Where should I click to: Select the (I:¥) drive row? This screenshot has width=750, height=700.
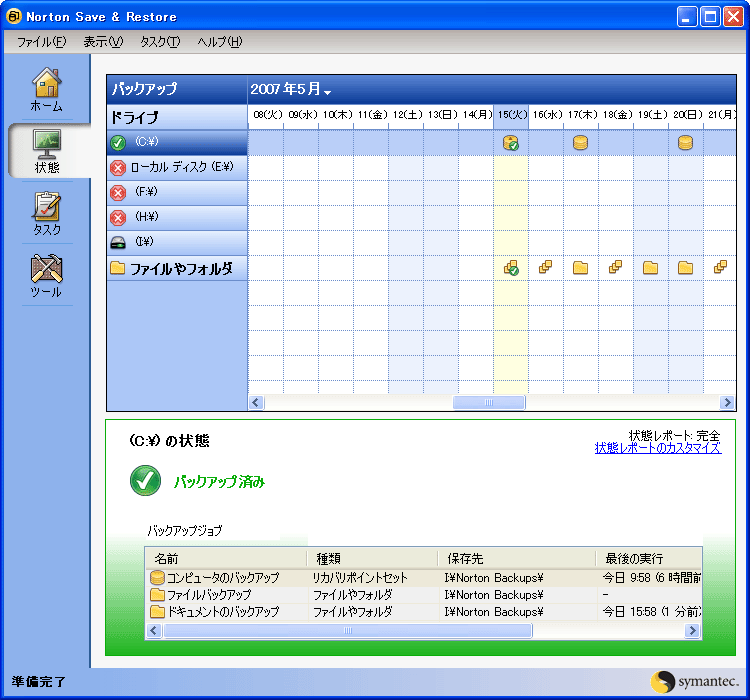[x=177, y=242]
